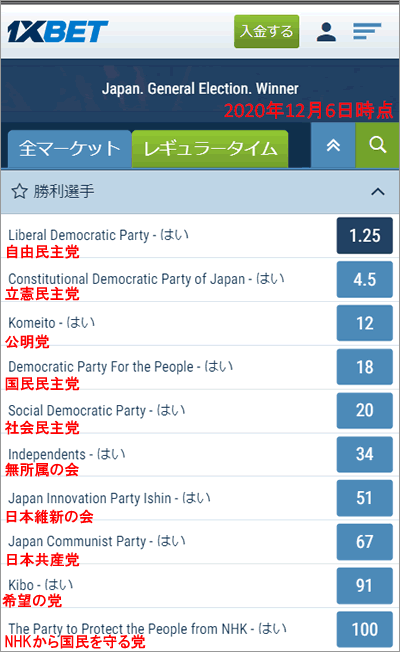The width and height of the screenshot is (400, 652).
Task: Select Komeito odds 12
Action: [x=364, y=323]
